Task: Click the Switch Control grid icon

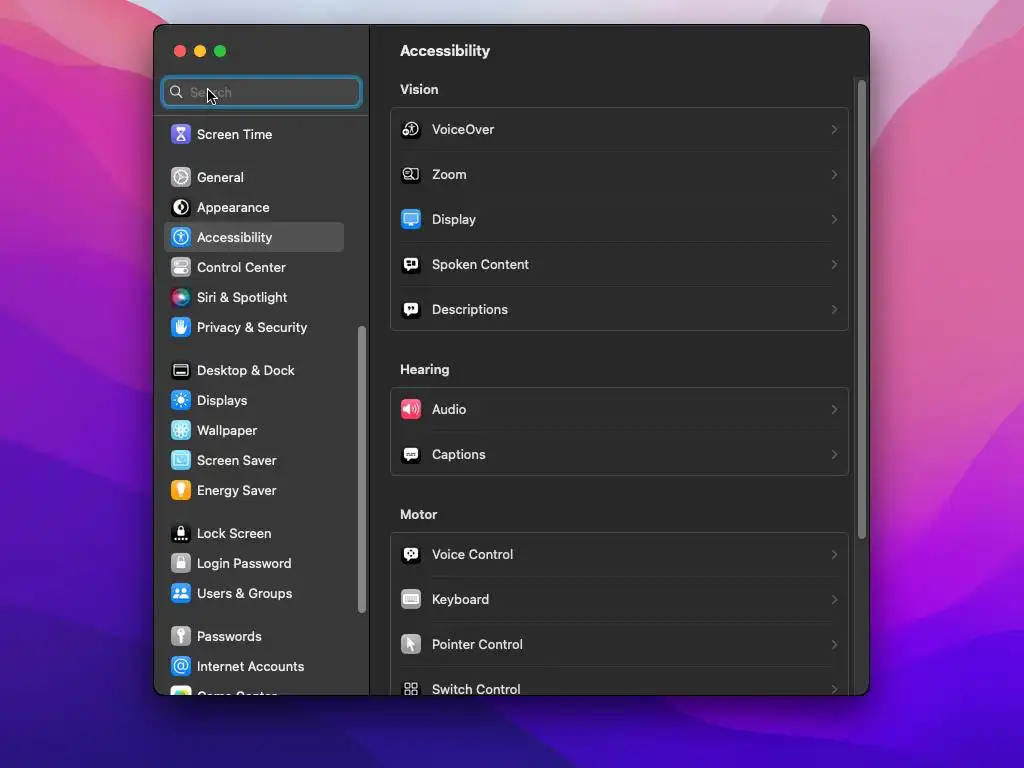Action: coord(411,688)
